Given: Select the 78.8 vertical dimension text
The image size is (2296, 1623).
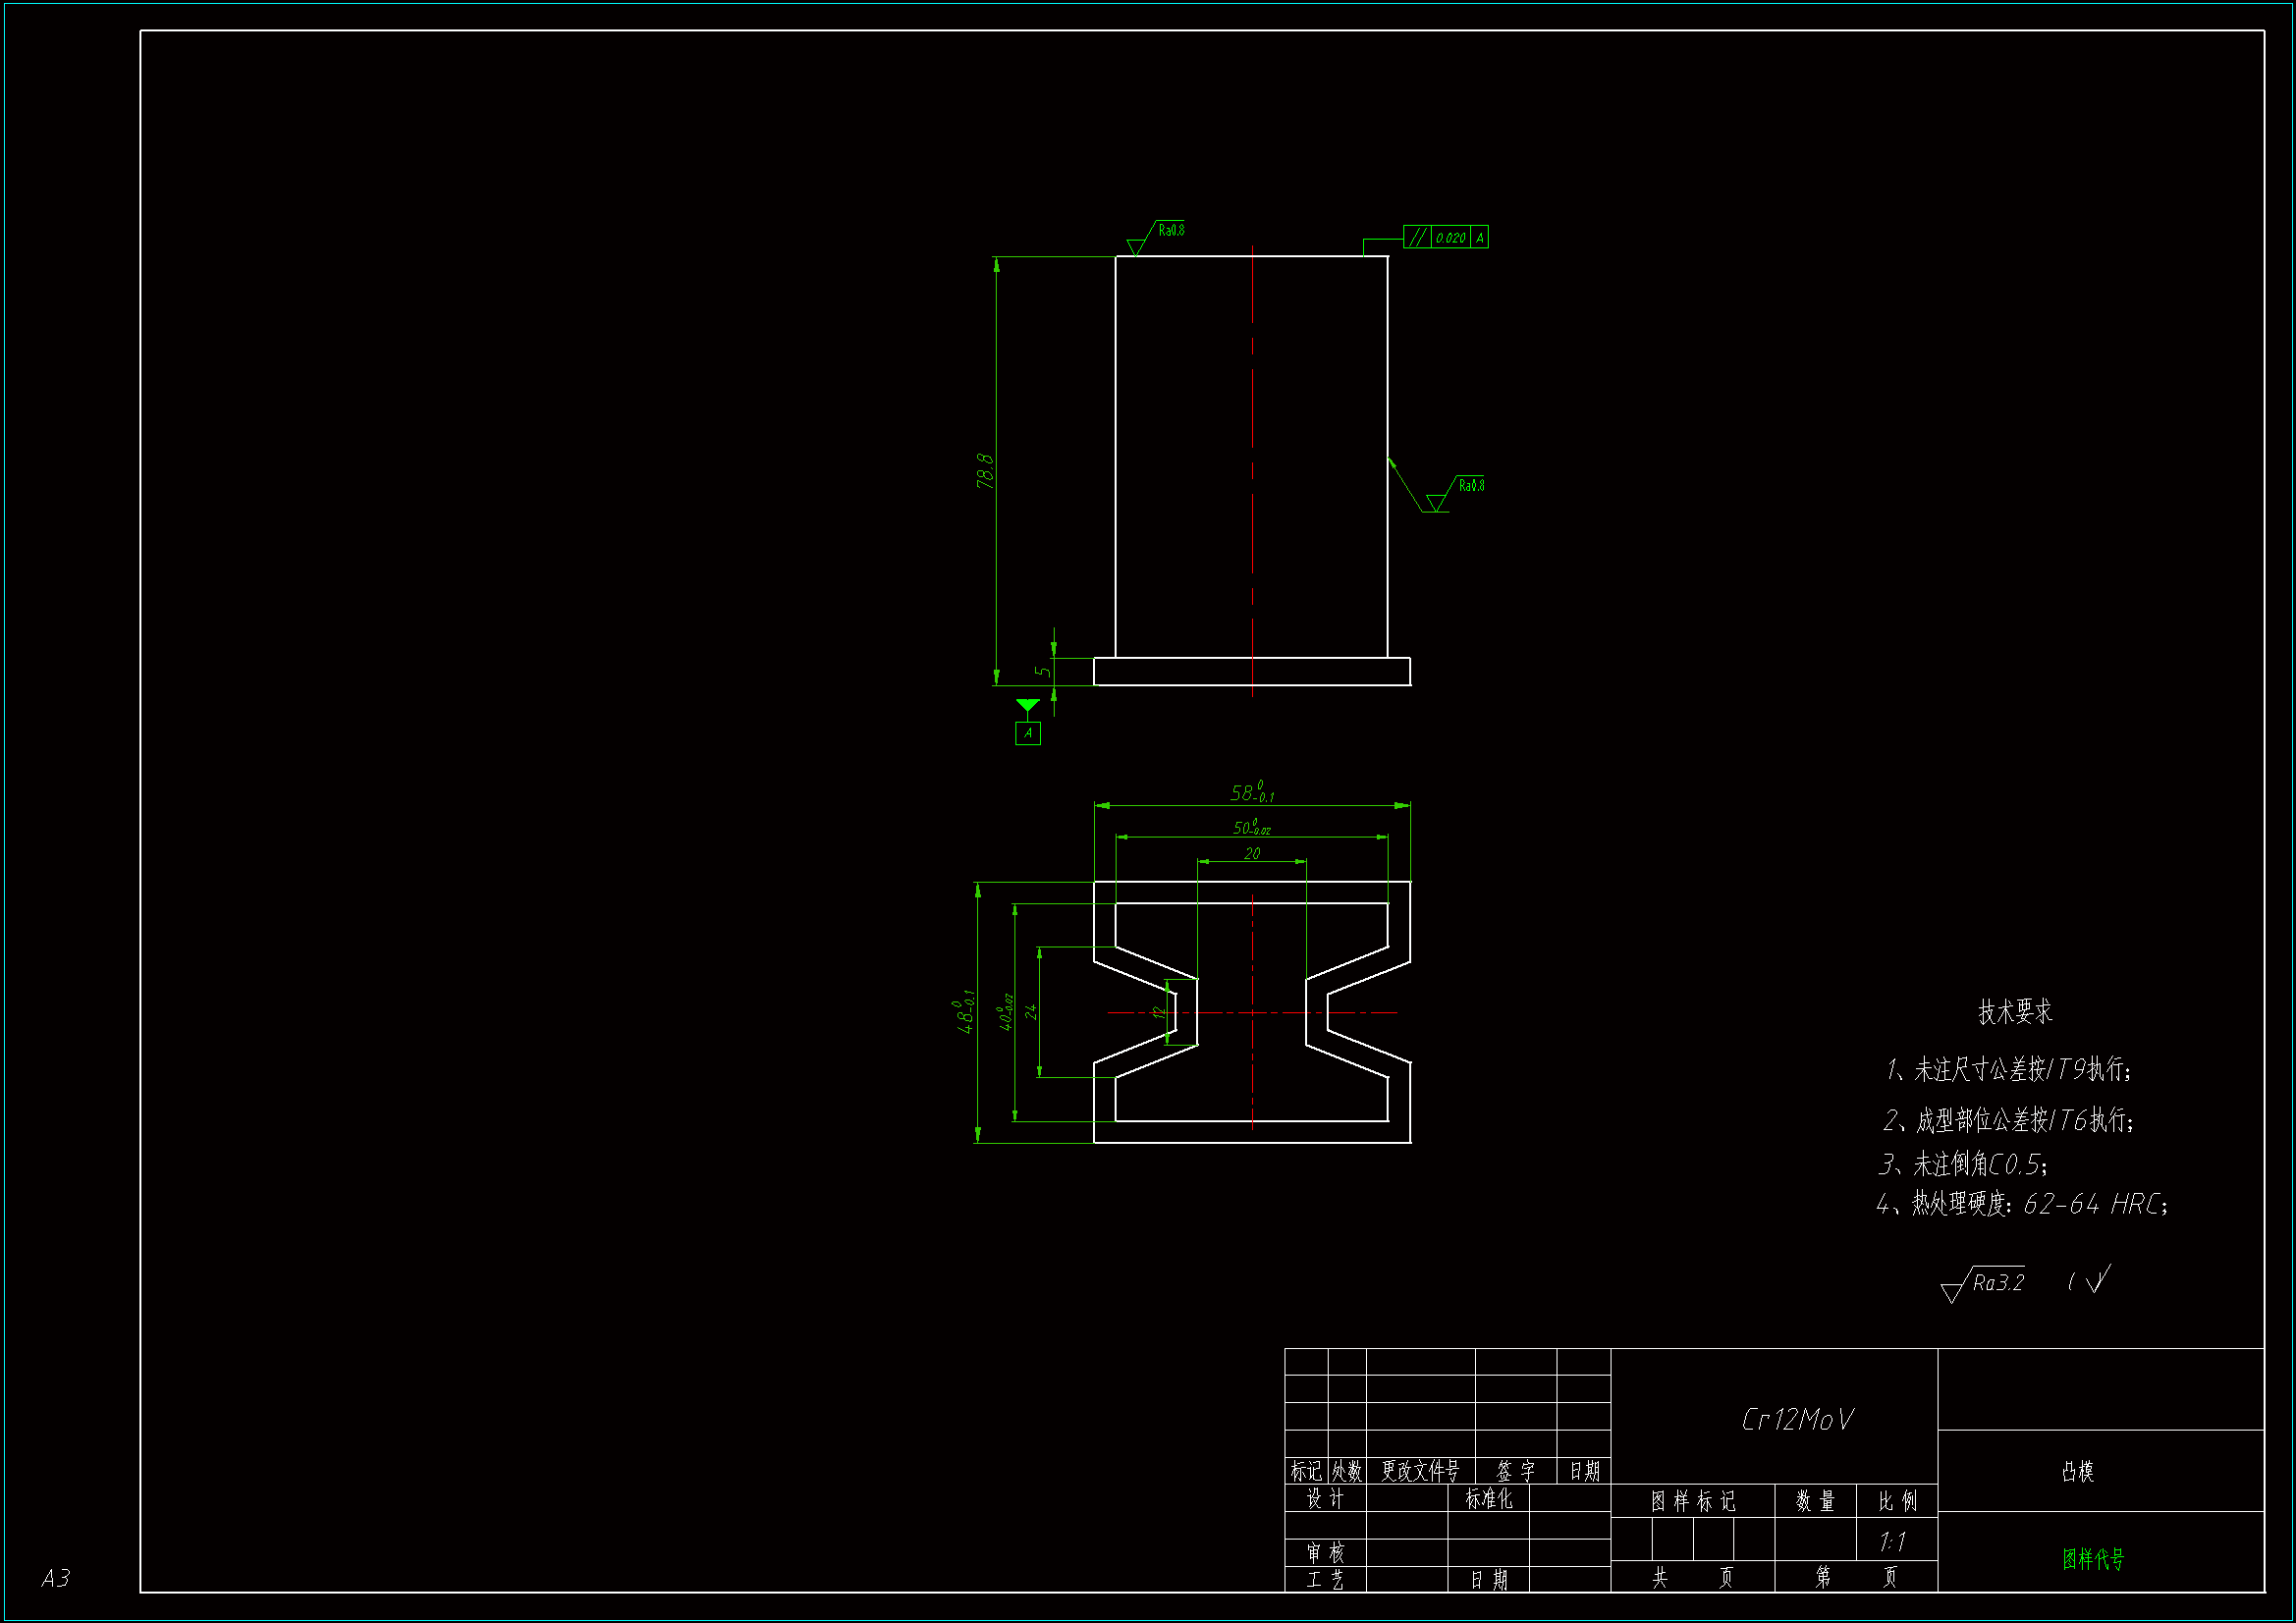Looking at the screenshot, I should [985, 470].
